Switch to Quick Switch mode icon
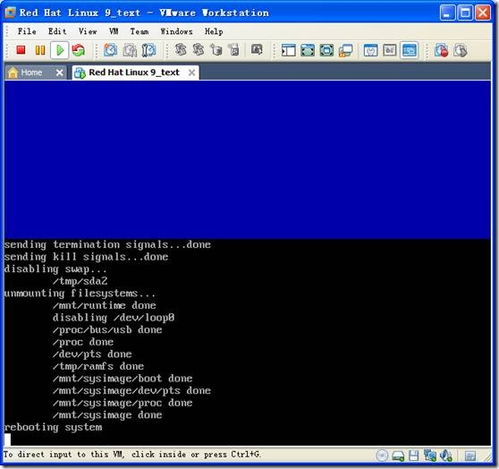 point(326,50)
